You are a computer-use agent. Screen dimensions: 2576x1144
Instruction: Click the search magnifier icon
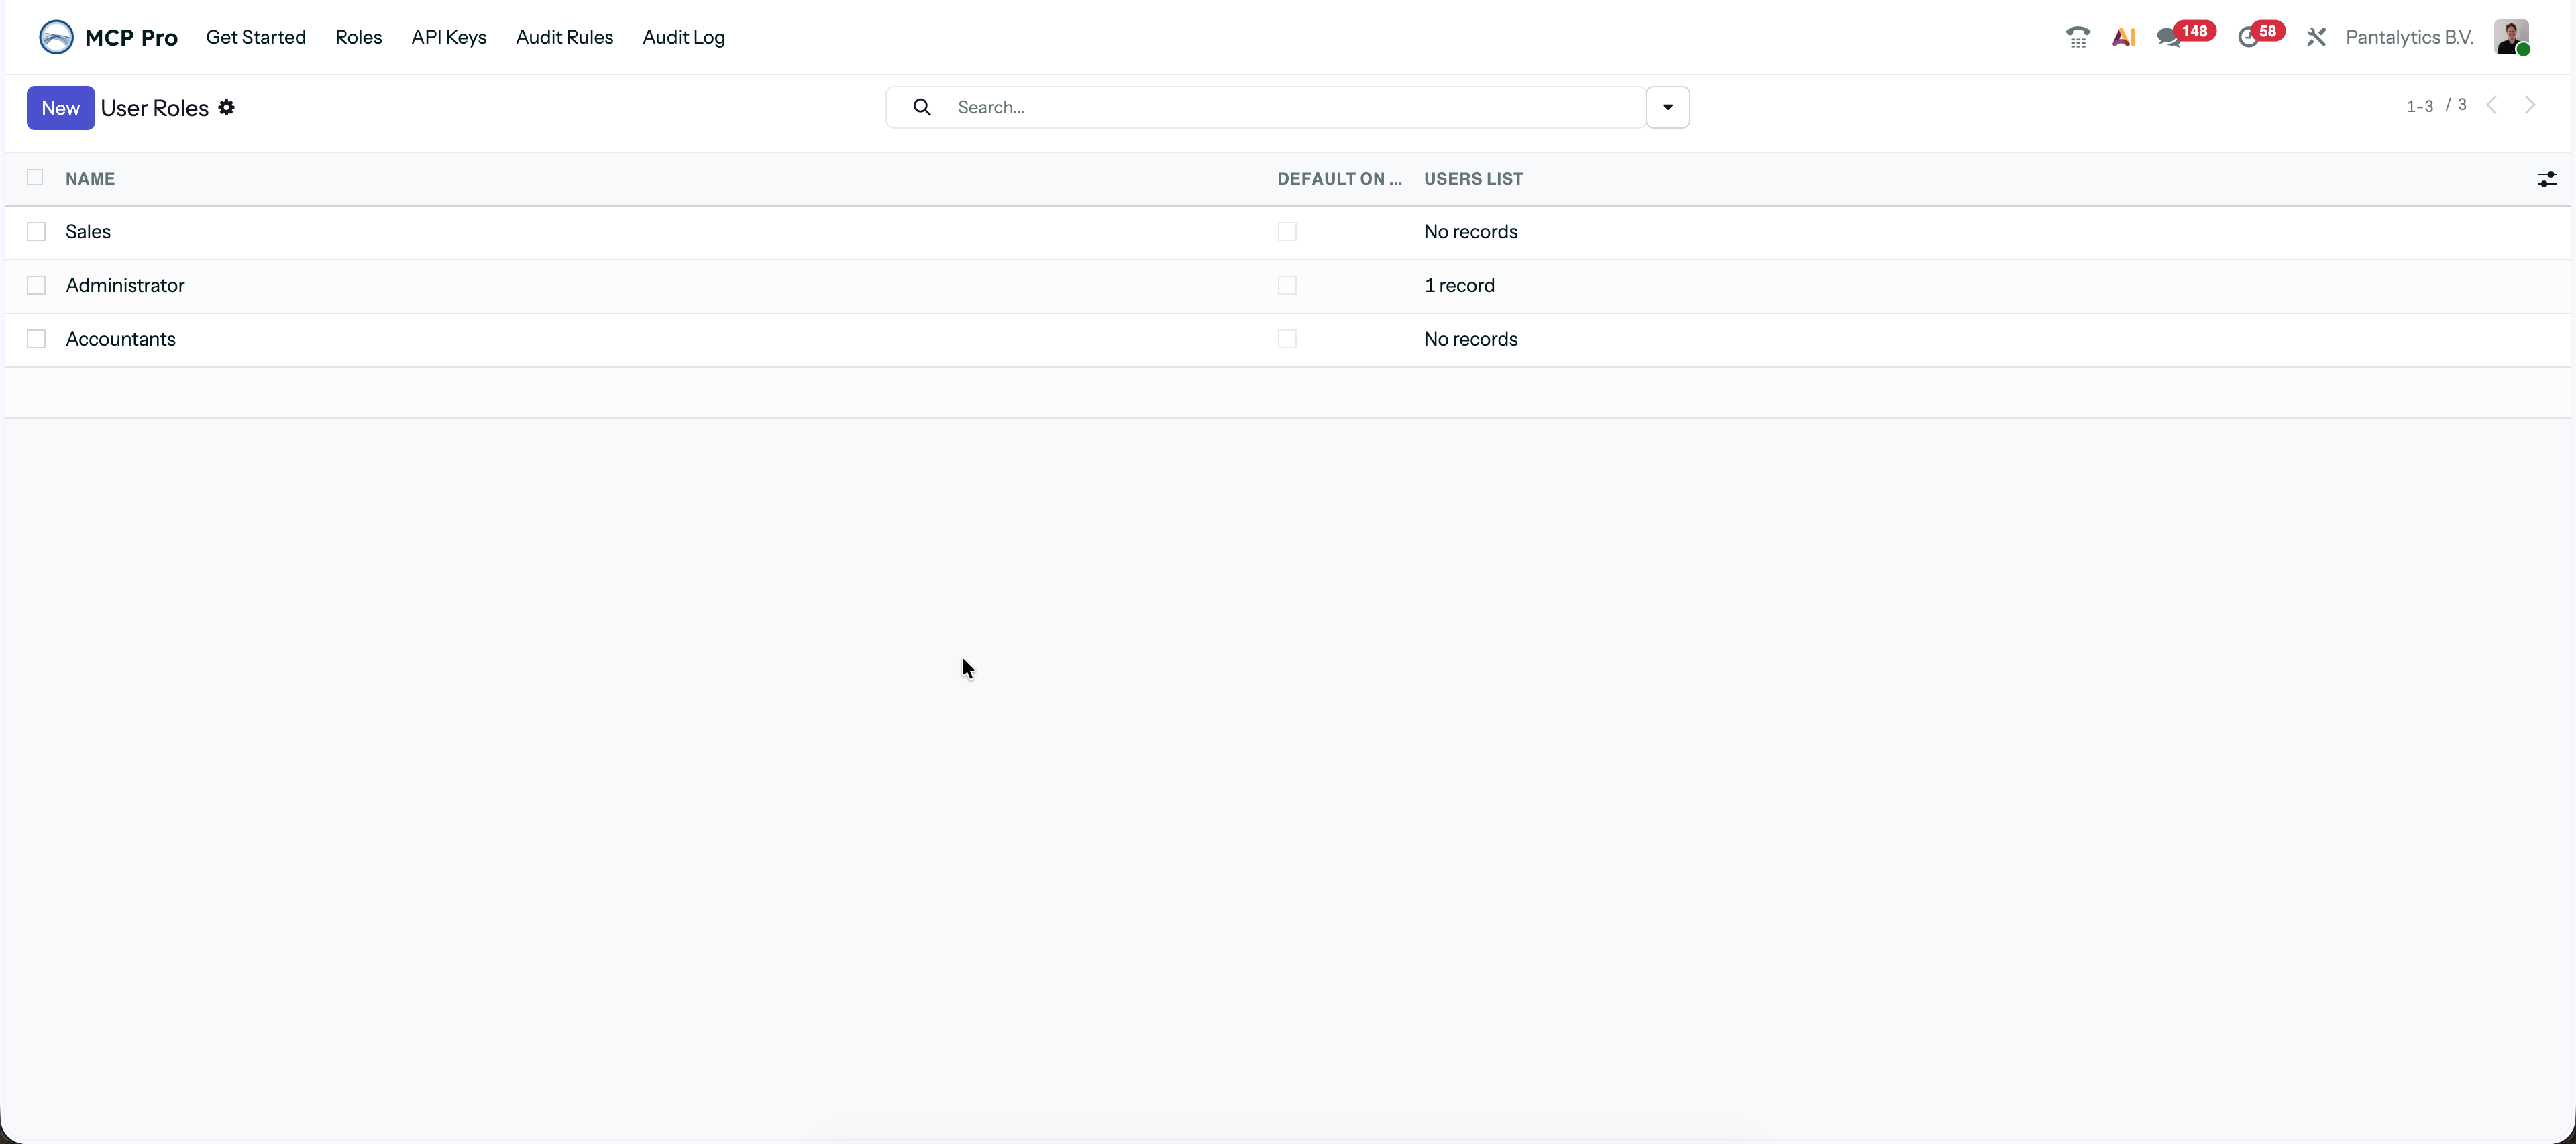click(x=922, y=107)
